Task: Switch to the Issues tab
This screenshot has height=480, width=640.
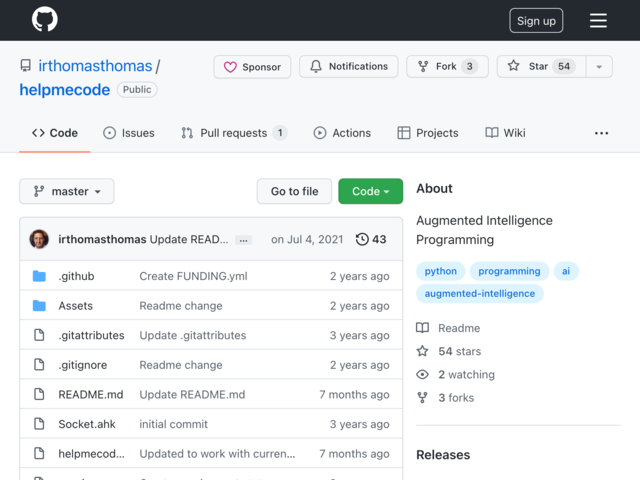Action: coord(129,133)
